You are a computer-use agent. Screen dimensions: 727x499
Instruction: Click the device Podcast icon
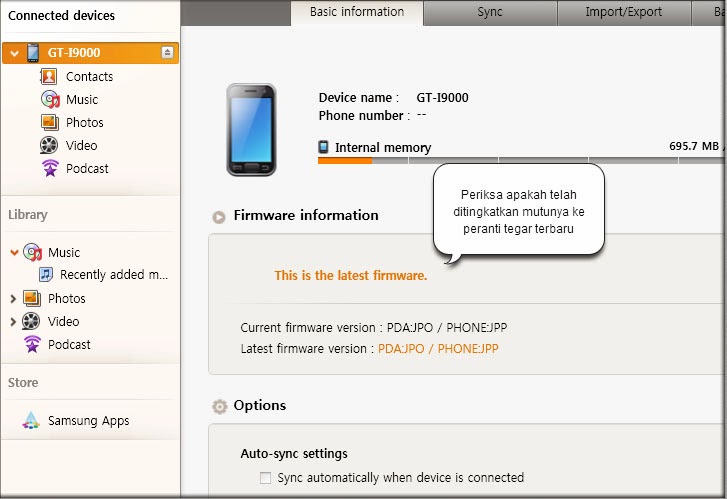click(x=50, y=168)
